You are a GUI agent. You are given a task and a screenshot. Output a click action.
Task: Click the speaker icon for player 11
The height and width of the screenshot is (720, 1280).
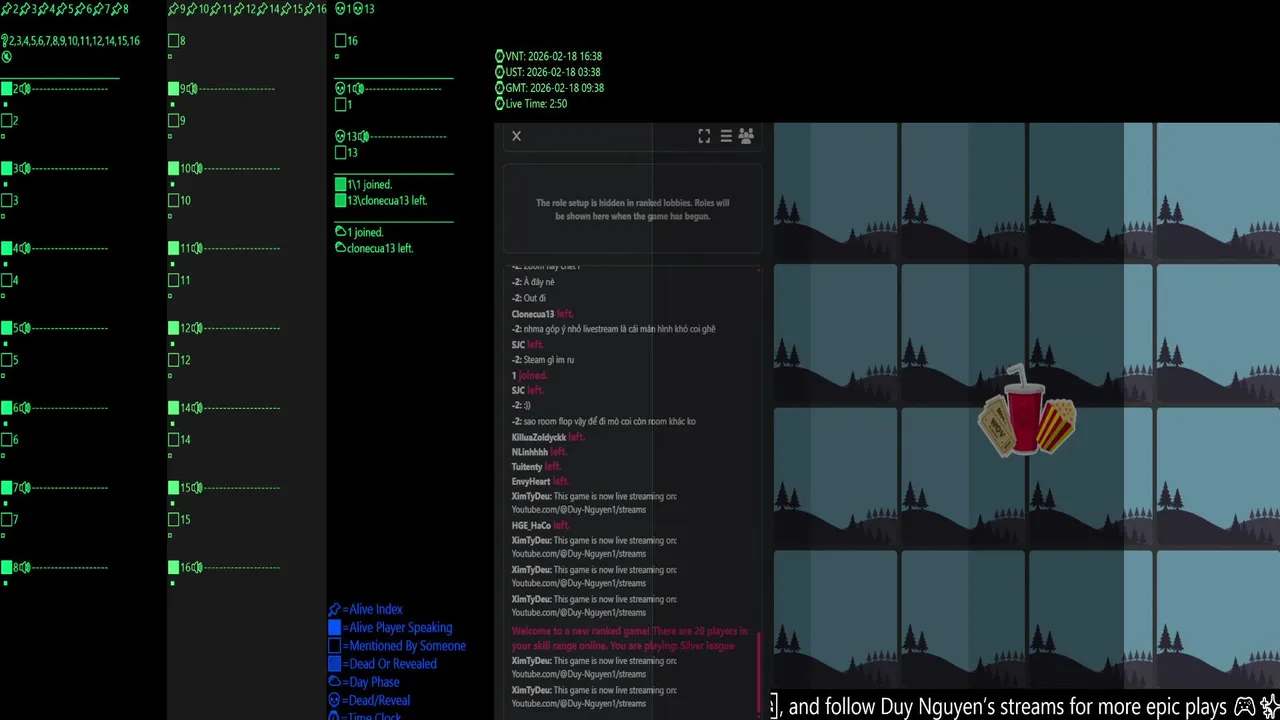point(198,249)
